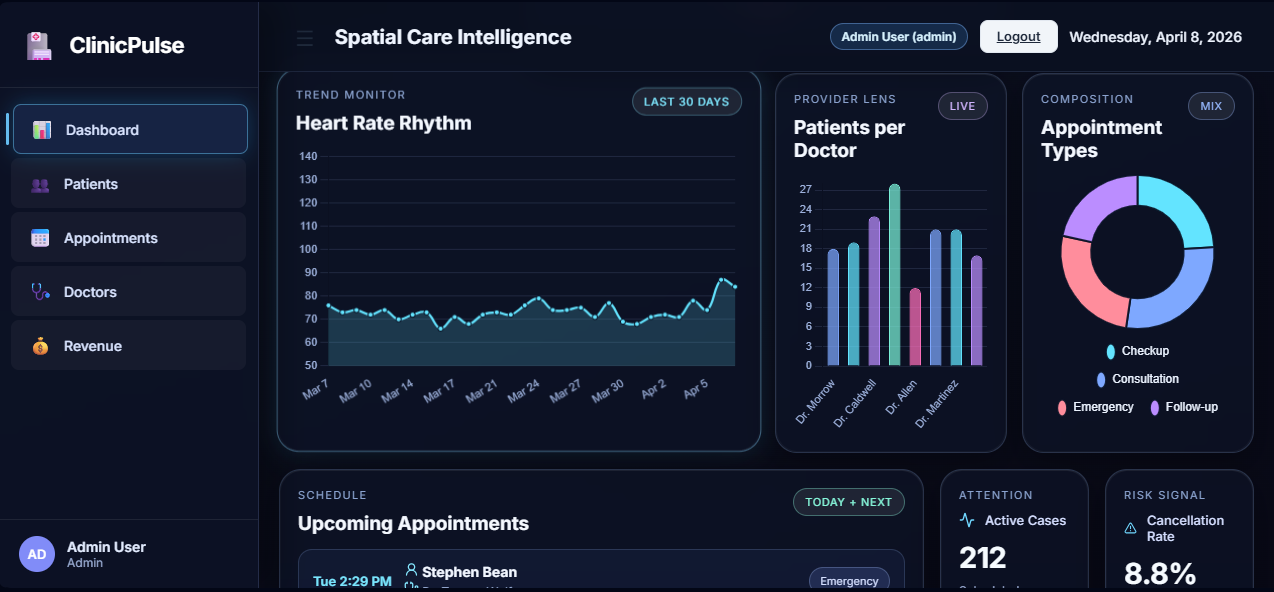Open the LAST 30 DAYS range selector

click(687, 101)
